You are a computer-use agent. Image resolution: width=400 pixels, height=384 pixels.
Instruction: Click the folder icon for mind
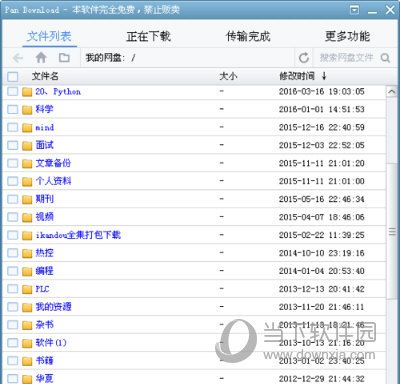[27, 128]
